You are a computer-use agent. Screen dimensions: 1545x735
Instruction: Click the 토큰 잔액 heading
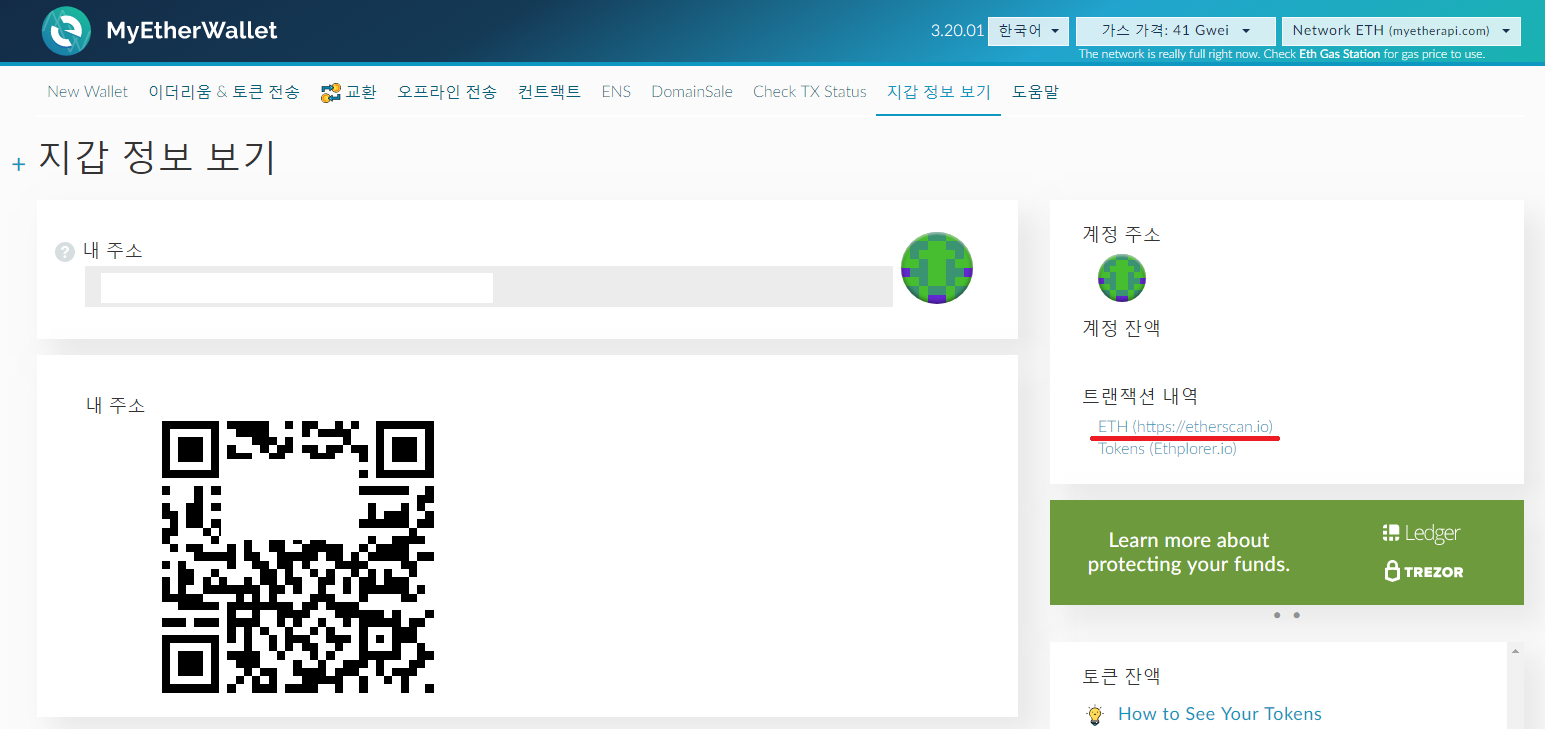[x=1122, y=676]
